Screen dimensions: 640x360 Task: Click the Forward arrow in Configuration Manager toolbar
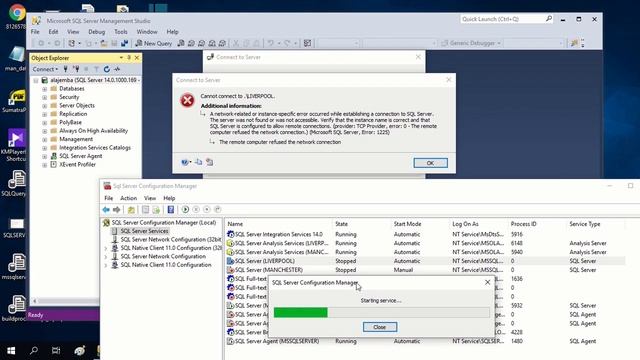[x=117, y=209]
